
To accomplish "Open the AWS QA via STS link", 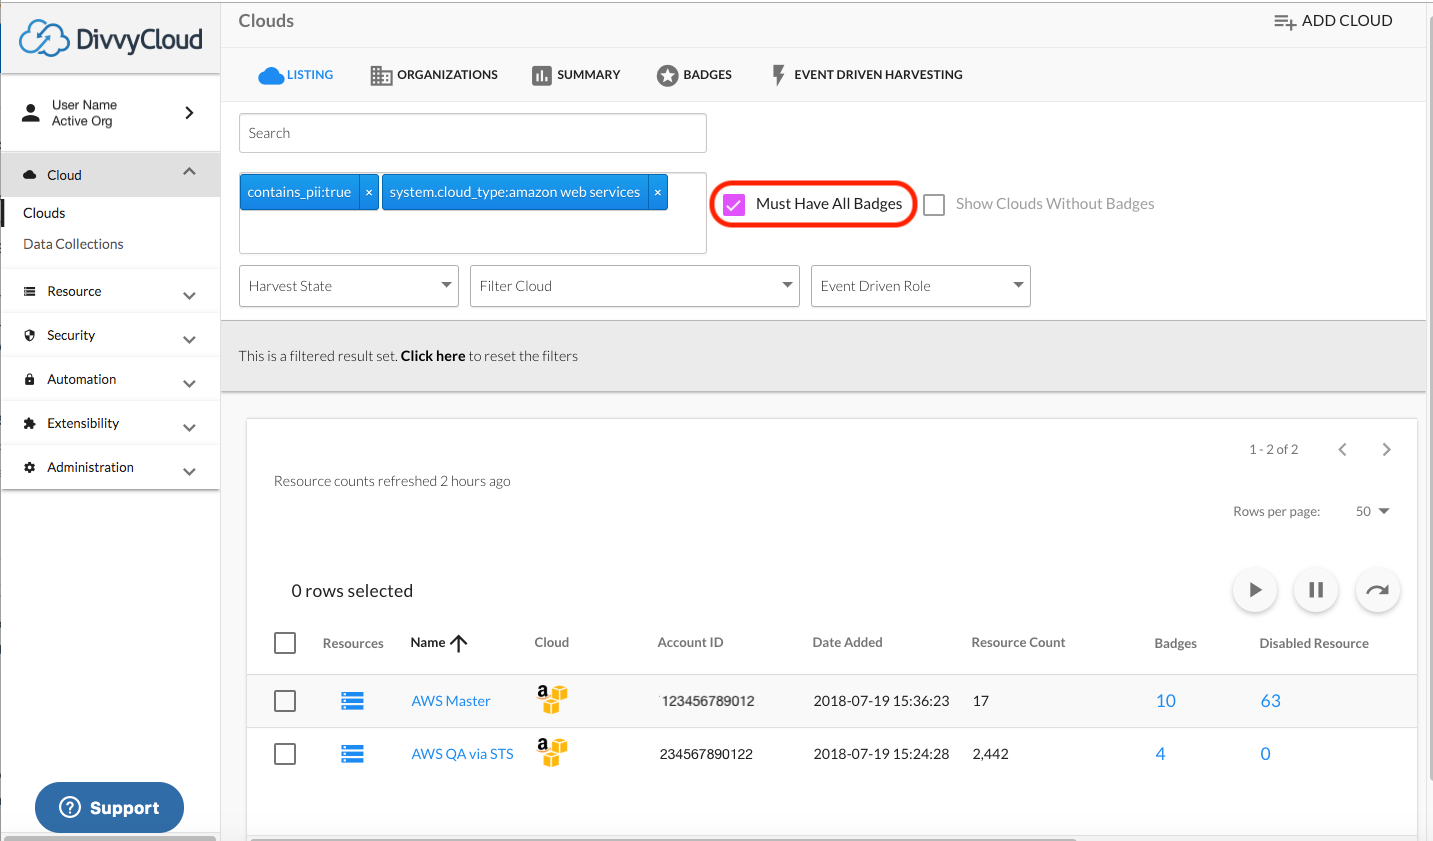I will point(462,754).
